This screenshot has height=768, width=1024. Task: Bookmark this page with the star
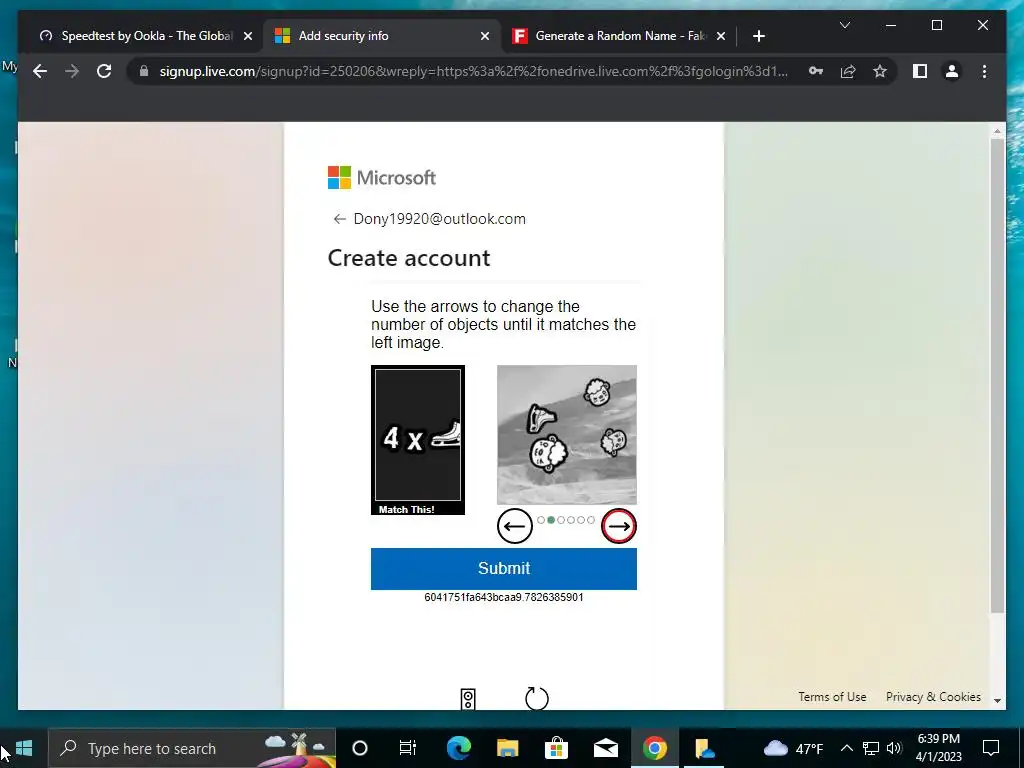click(880, 71)
